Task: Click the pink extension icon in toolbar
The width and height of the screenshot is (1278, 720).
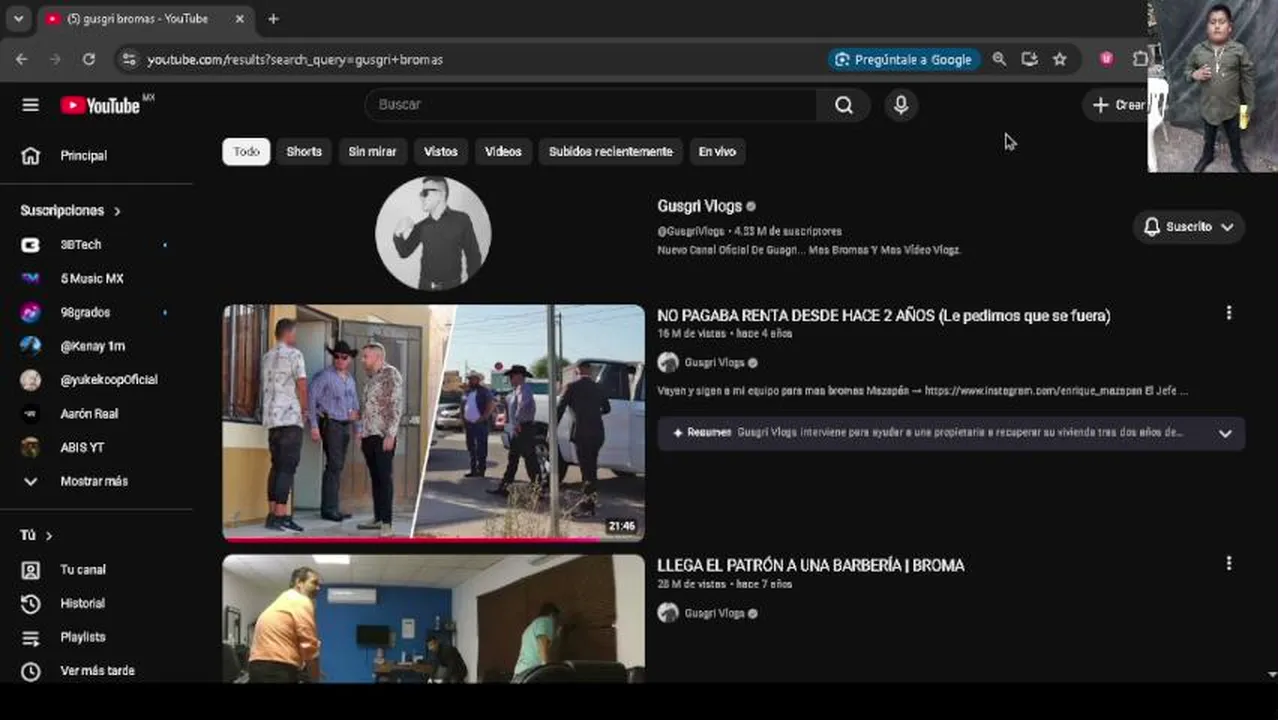Action: coord(1106,60)
